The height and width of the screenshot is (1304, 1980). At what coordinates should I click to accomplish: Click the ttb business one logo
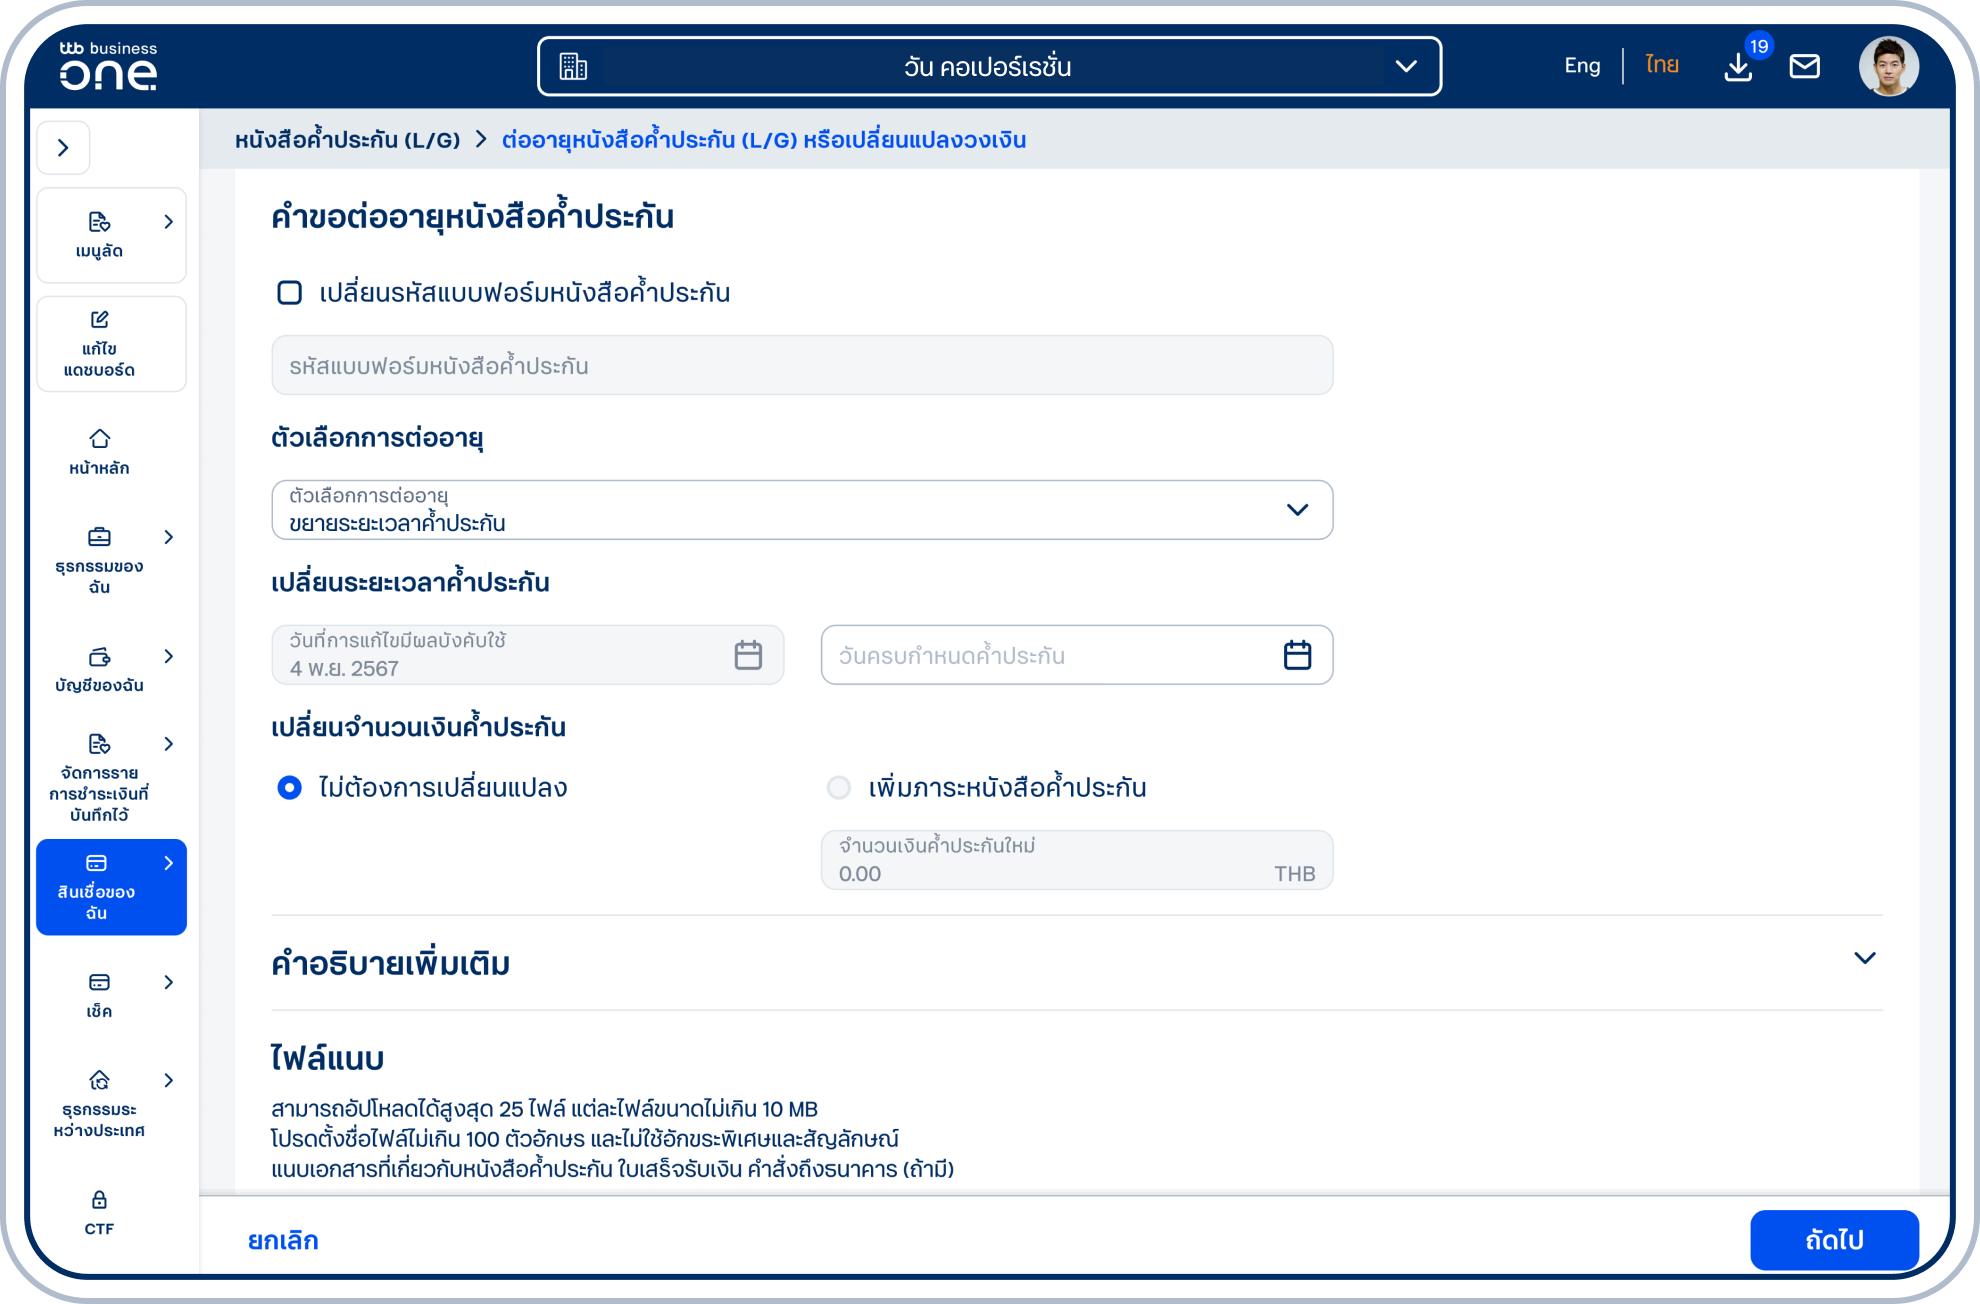point(108,66)
